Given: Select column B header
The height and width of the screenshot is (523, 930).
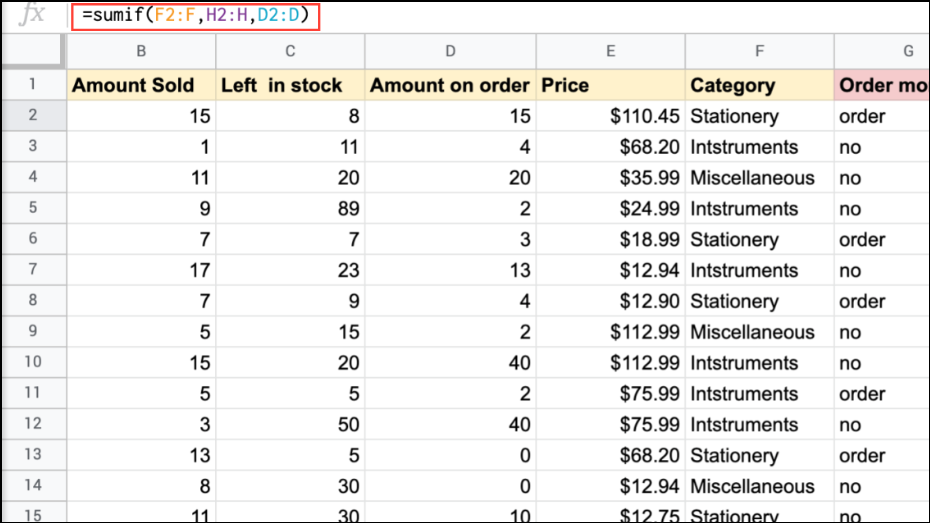Looking at the screenshot, I should tap(141, 52).
